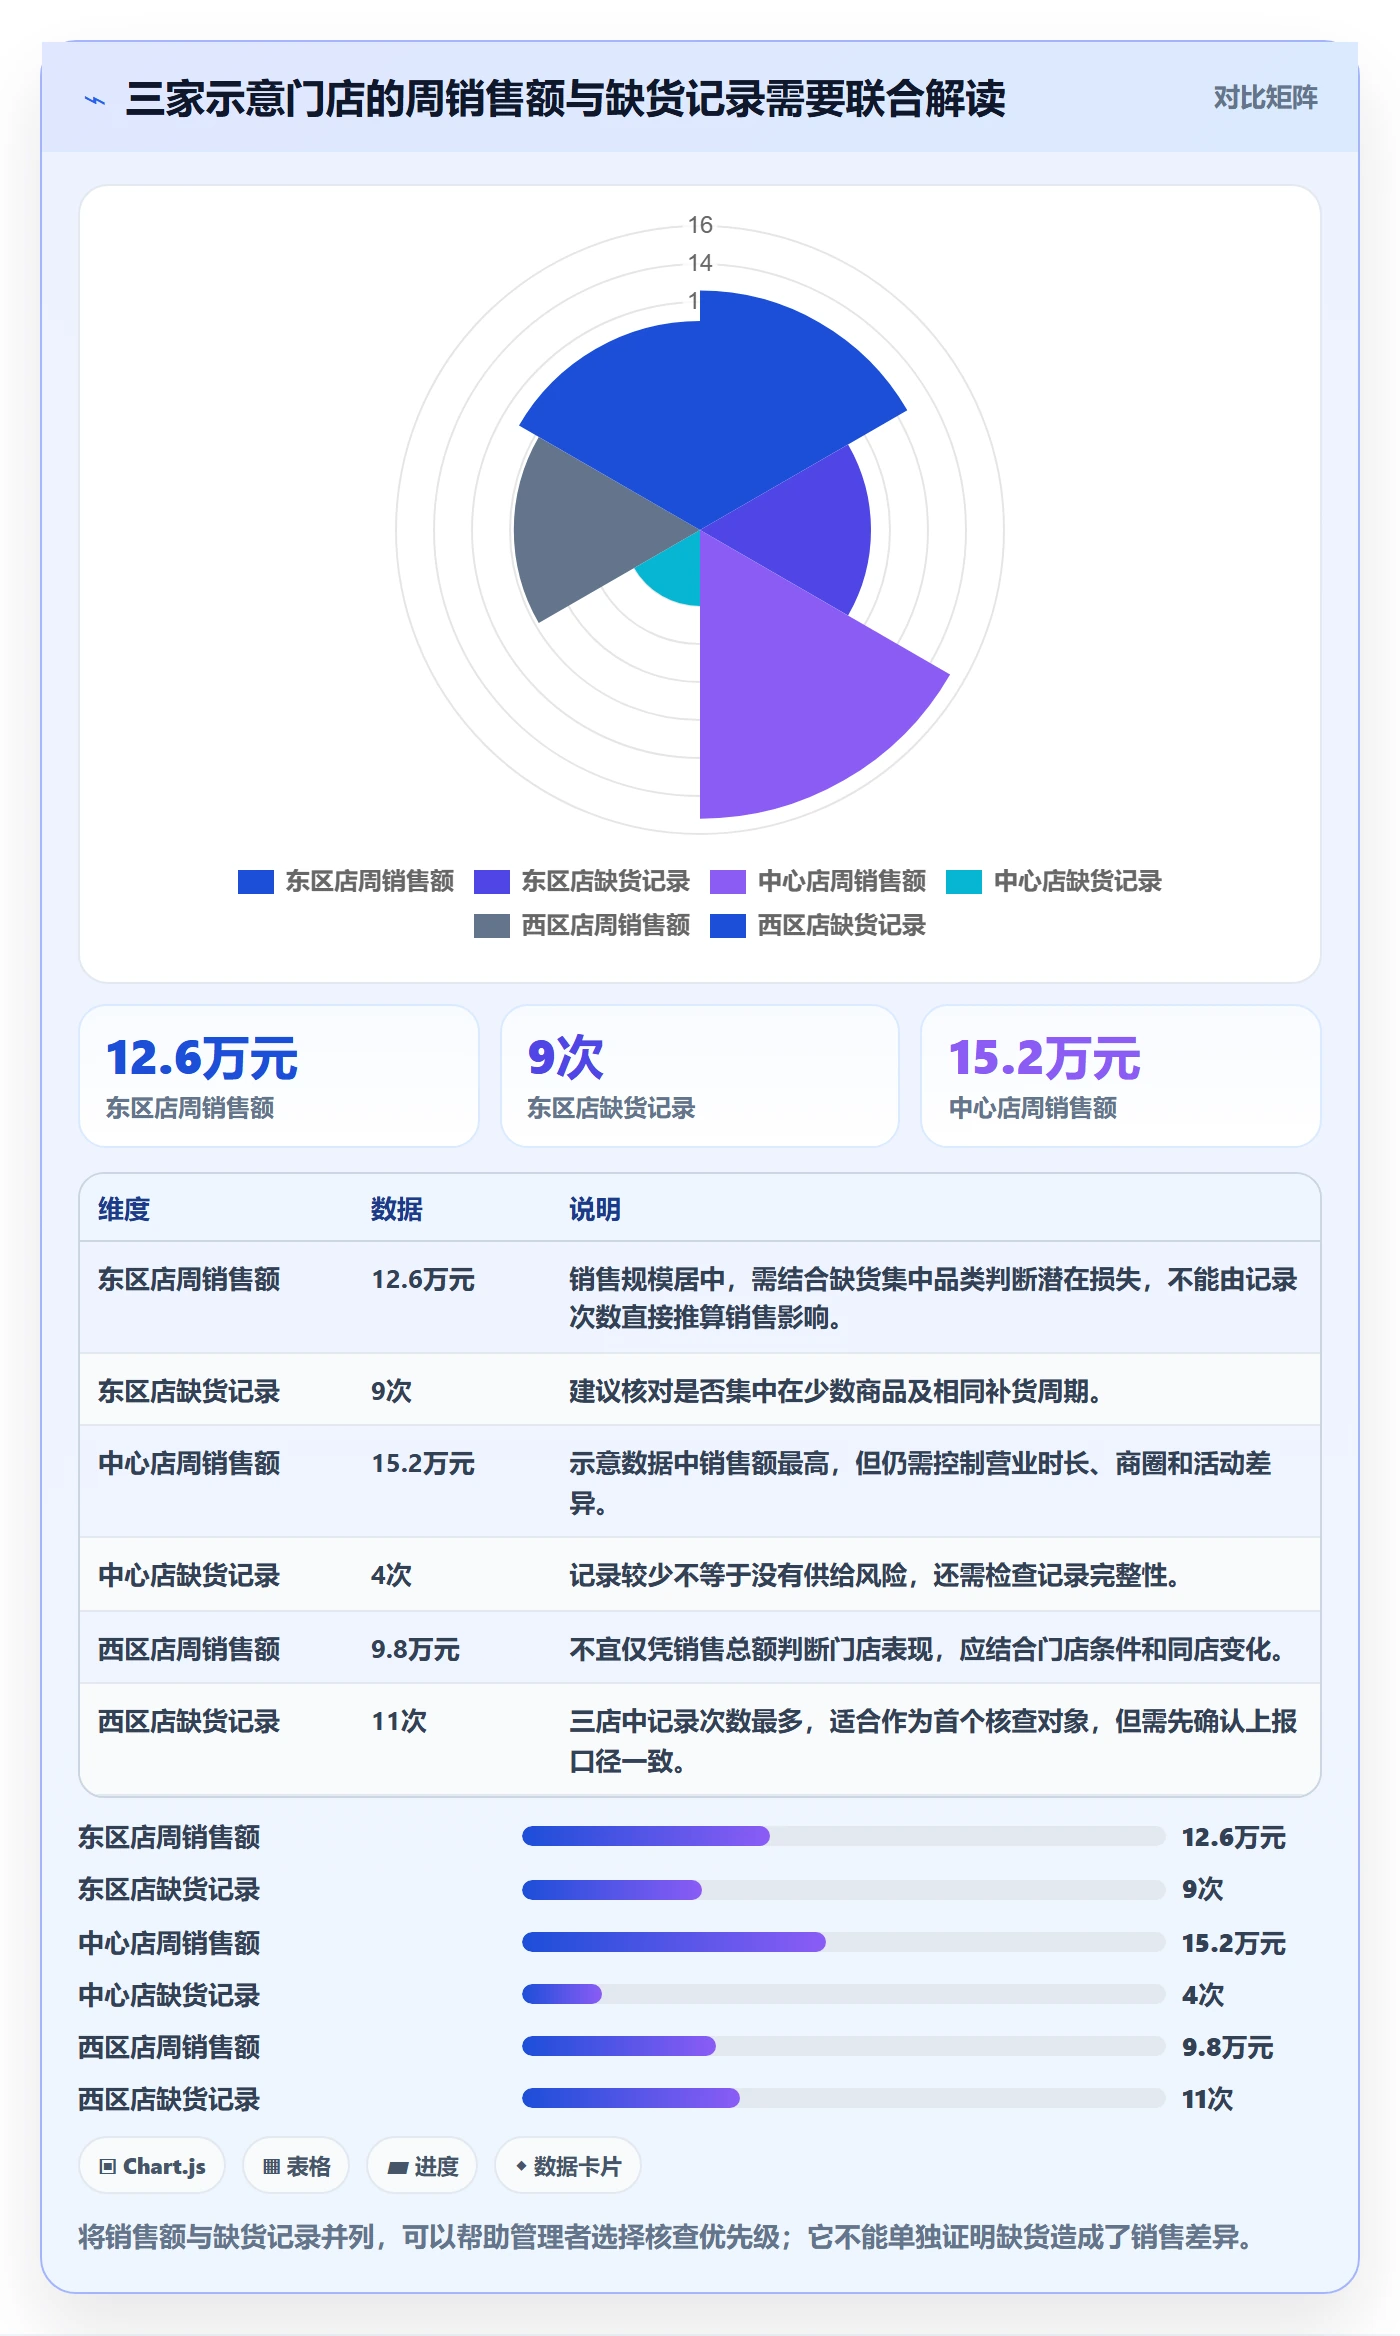
Task: Click the 中心店周销售额 progress bar
Action: [x=844, y=1942]
